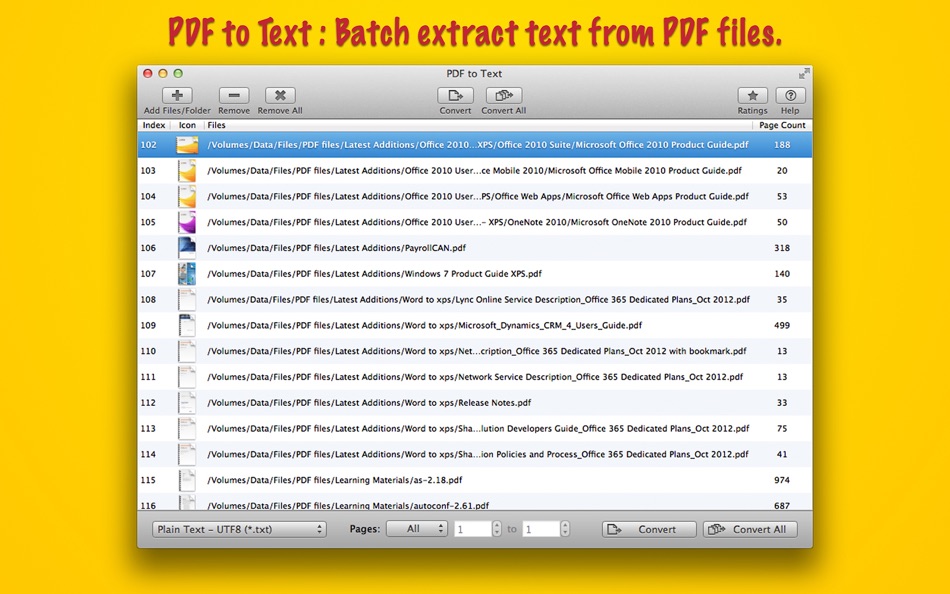
Task: Click the Remove minus toolbar icon
Action: click(234, 95)
